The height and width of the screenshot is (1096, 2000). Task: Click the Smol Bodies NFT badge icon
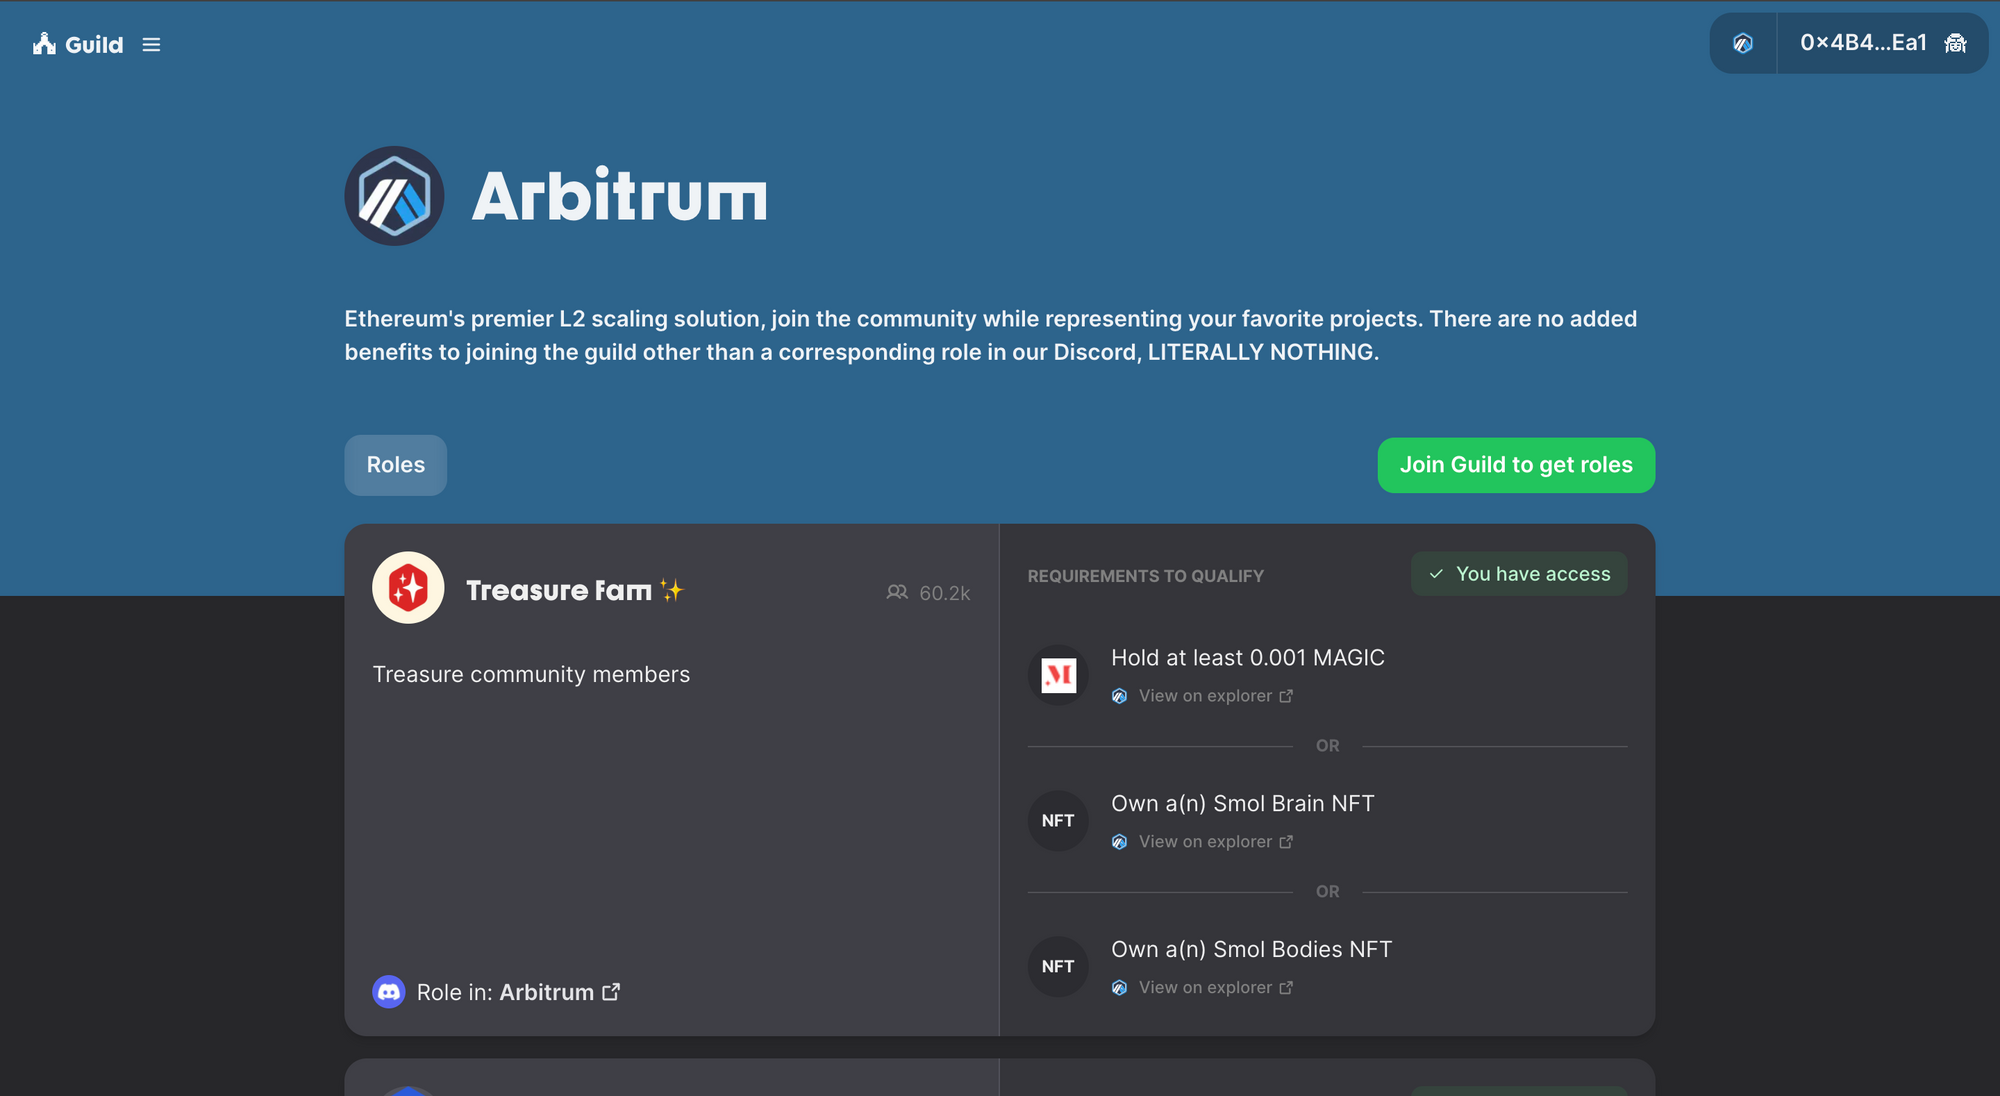click(1058, 967)
